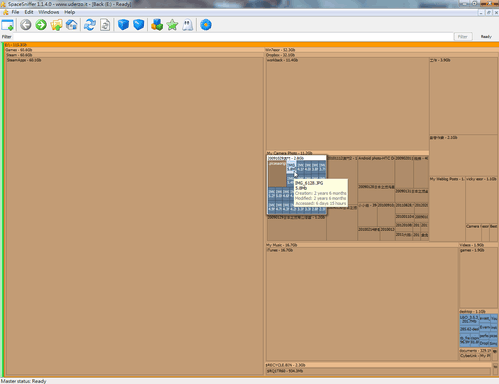Select the My Weblog Posts folder block
Screen dimensions: 499x384
point(447,208)
